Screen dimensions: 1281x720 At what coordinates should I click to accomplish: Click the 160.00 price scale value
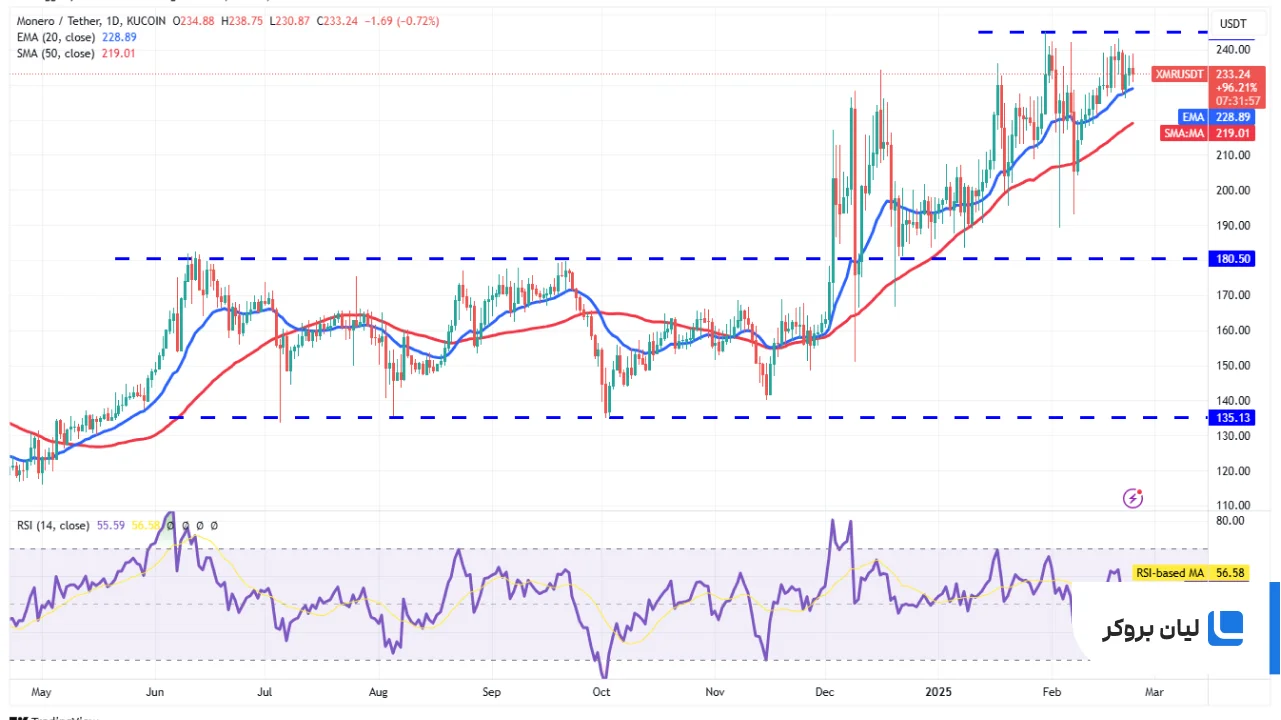pos(1231,331)
